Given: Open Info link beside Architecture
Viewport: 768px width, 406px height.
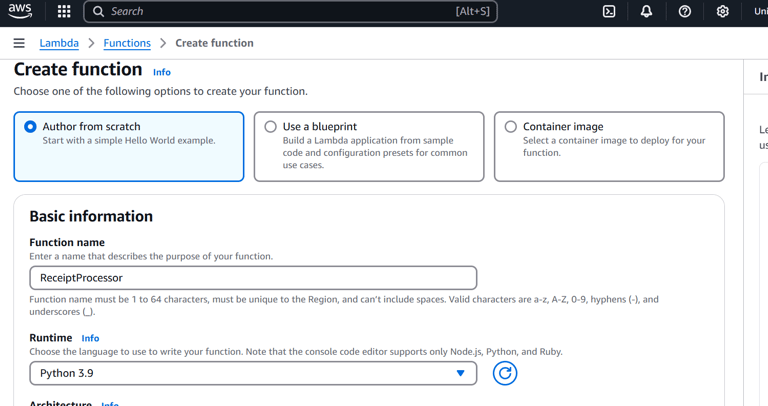Looking at the screenshot, I should [x=110, y=403].
